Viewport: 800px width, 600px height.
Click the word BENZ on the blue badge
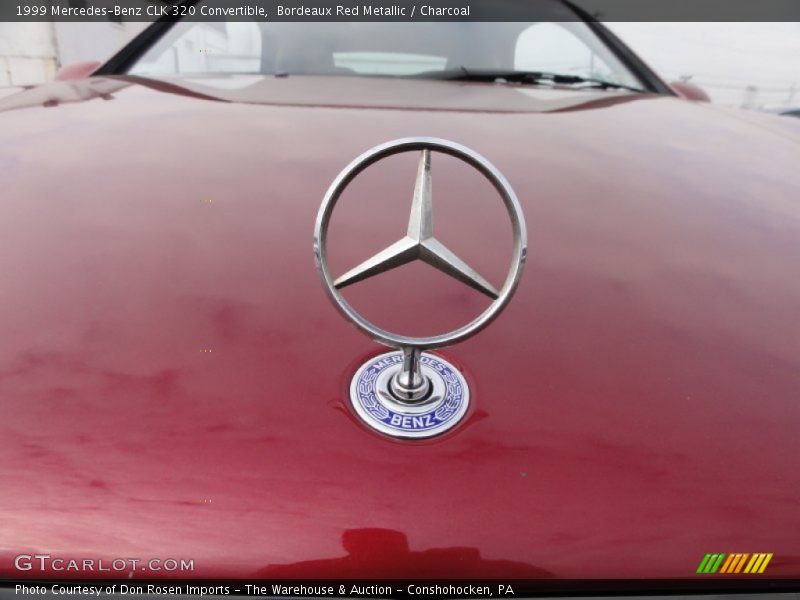click(x=411, y=422)
